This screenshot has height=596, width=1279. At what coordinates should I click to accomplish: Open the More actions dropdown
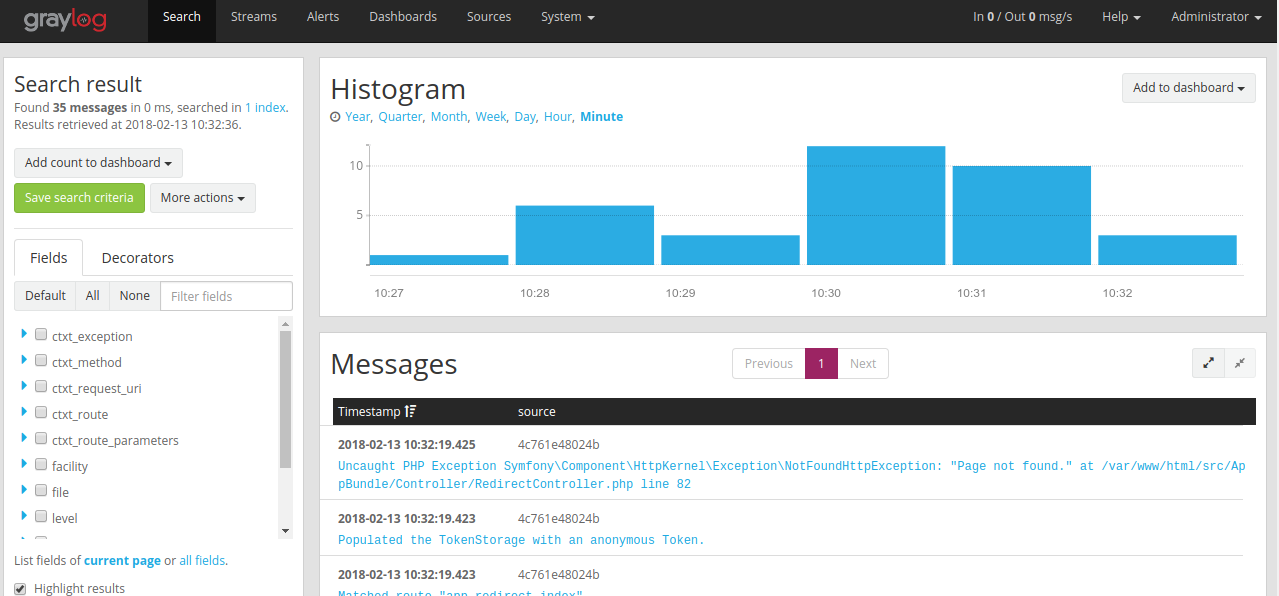202,197
